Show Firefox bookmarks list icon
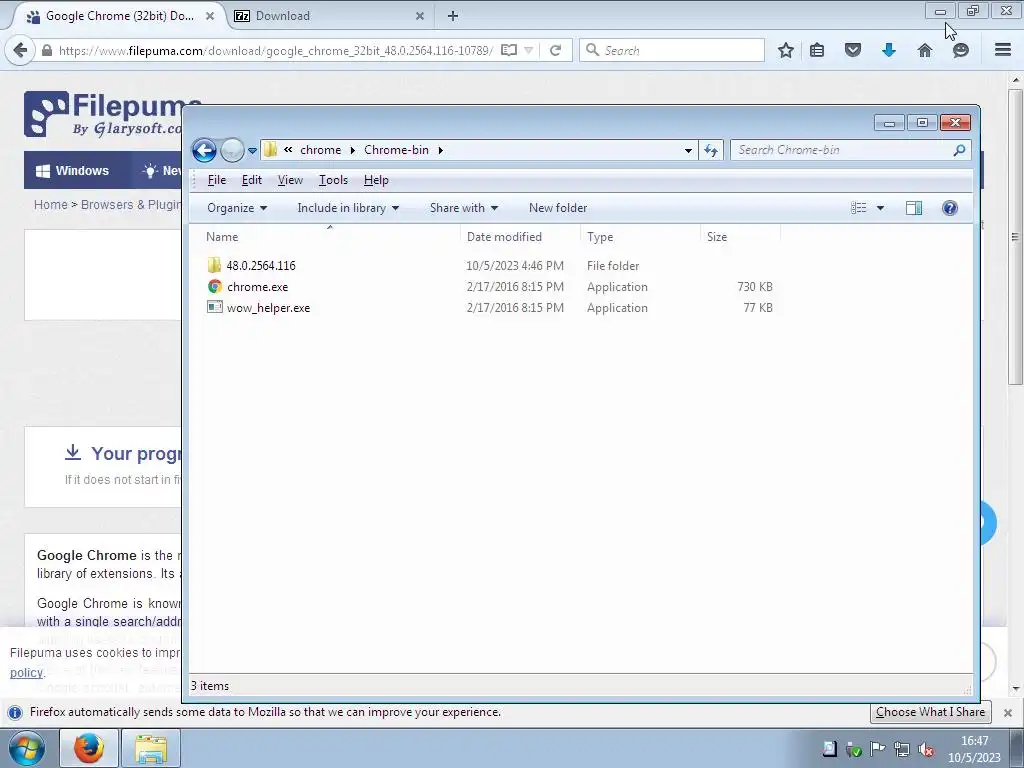The height and width of the screenshot is (768, 1024). 817,50
